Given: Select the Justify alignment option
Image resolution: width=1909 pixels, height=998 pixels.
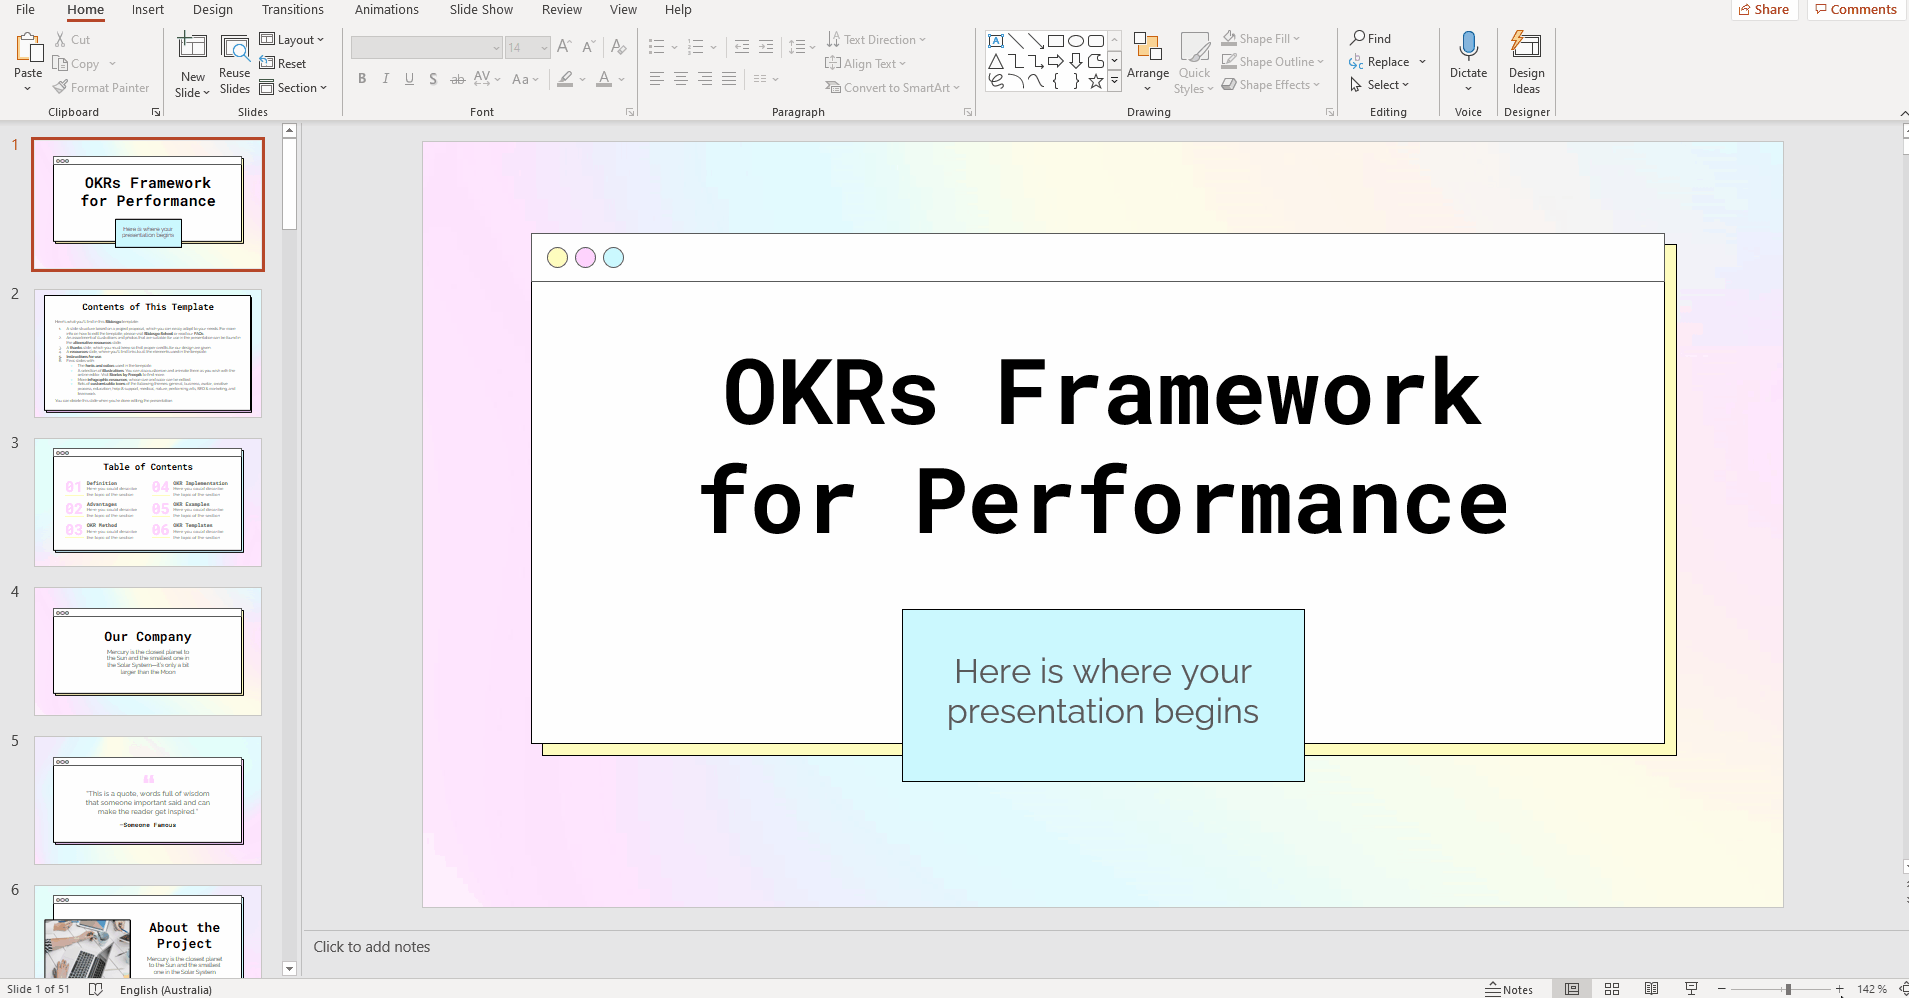Looking at the screenshot, I should point(730,79).
